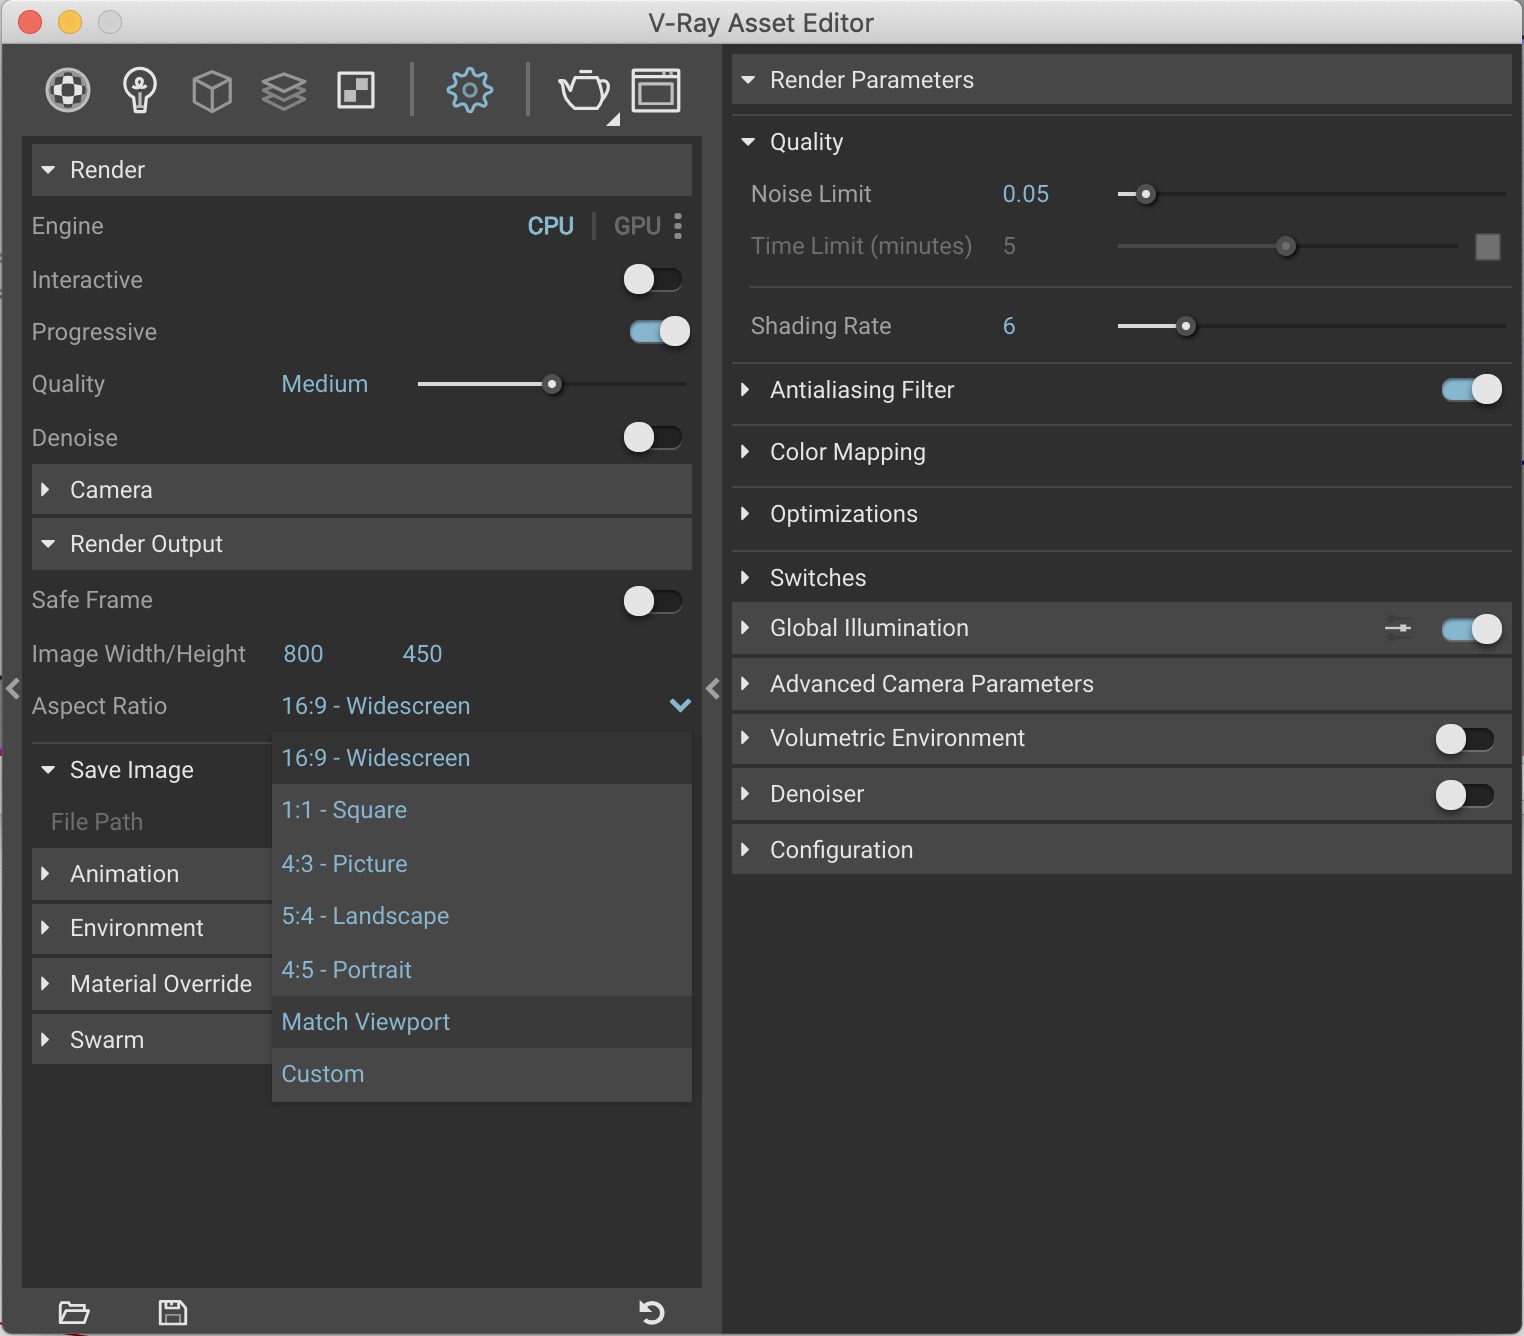Open the Textures panel icon

click(283, 91)
